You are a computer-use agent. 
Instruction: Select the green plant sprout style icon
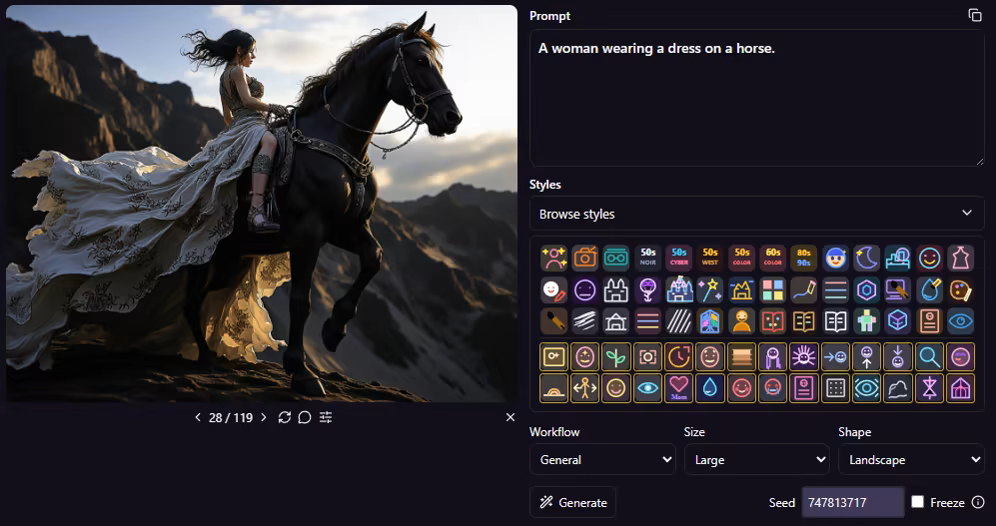[x=616, y=357]
